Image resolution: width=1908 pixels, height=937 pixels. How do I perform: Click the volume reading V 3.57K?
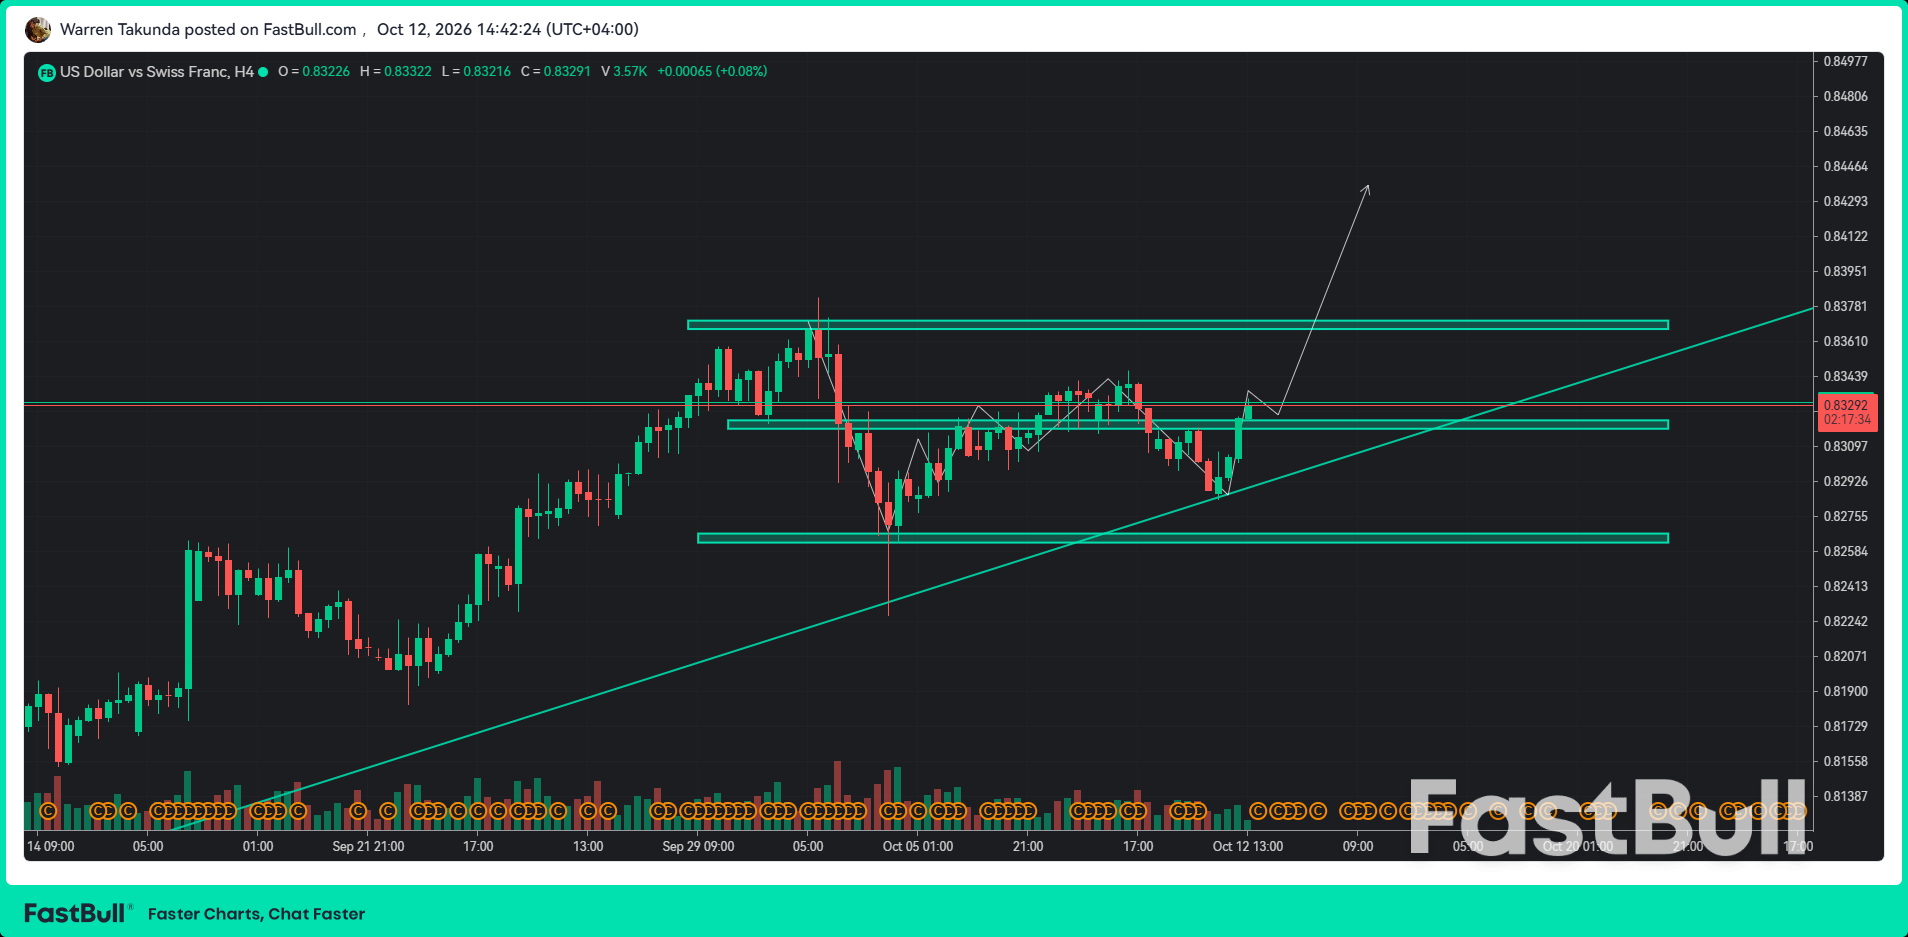(x=624, y=72)
